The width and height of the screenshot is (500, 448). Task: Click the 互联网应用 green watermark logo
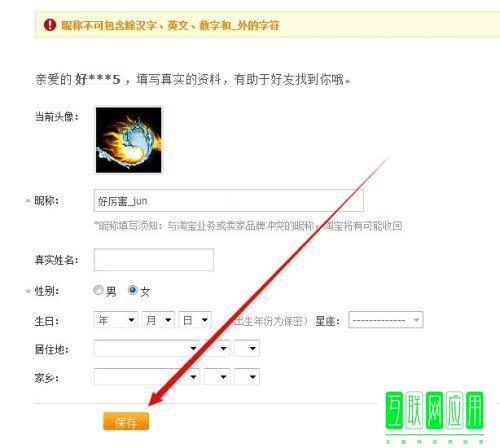pyautogui.click(x=434, y=417)
